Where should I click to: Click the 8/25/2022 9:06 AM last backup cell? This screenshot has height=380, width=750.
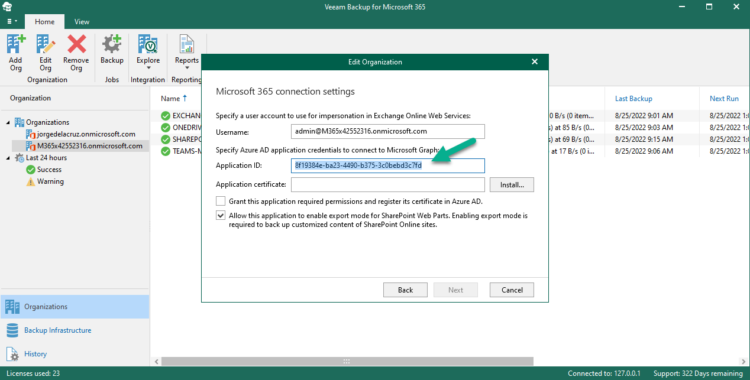pyautogui.click(x=644, y=151)
